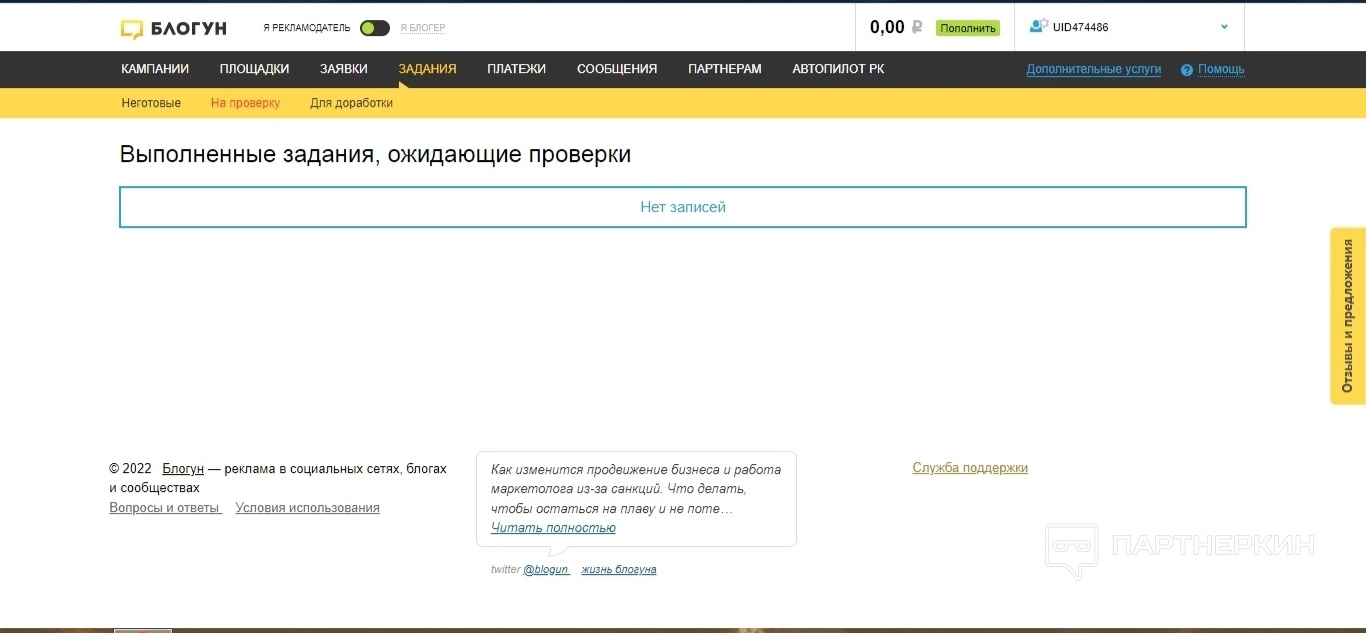This screenshot has width=1366, height=633.
Task: Switch to the Я БЛОГЕР mode label
Action: coord(422,28)
